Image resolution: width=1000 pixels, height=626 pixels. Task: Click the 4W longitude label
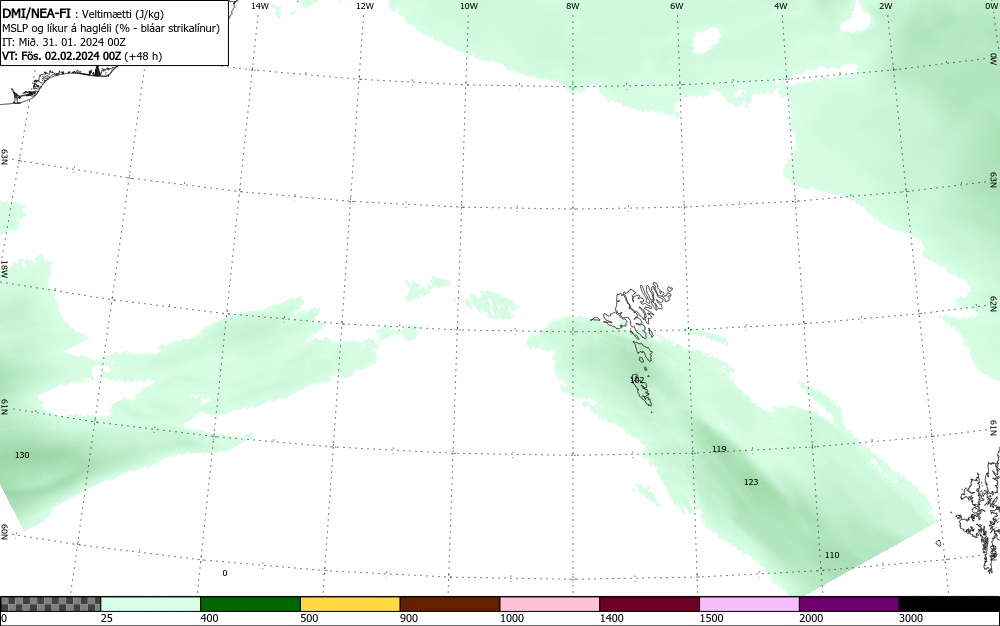tap(781, 6)
